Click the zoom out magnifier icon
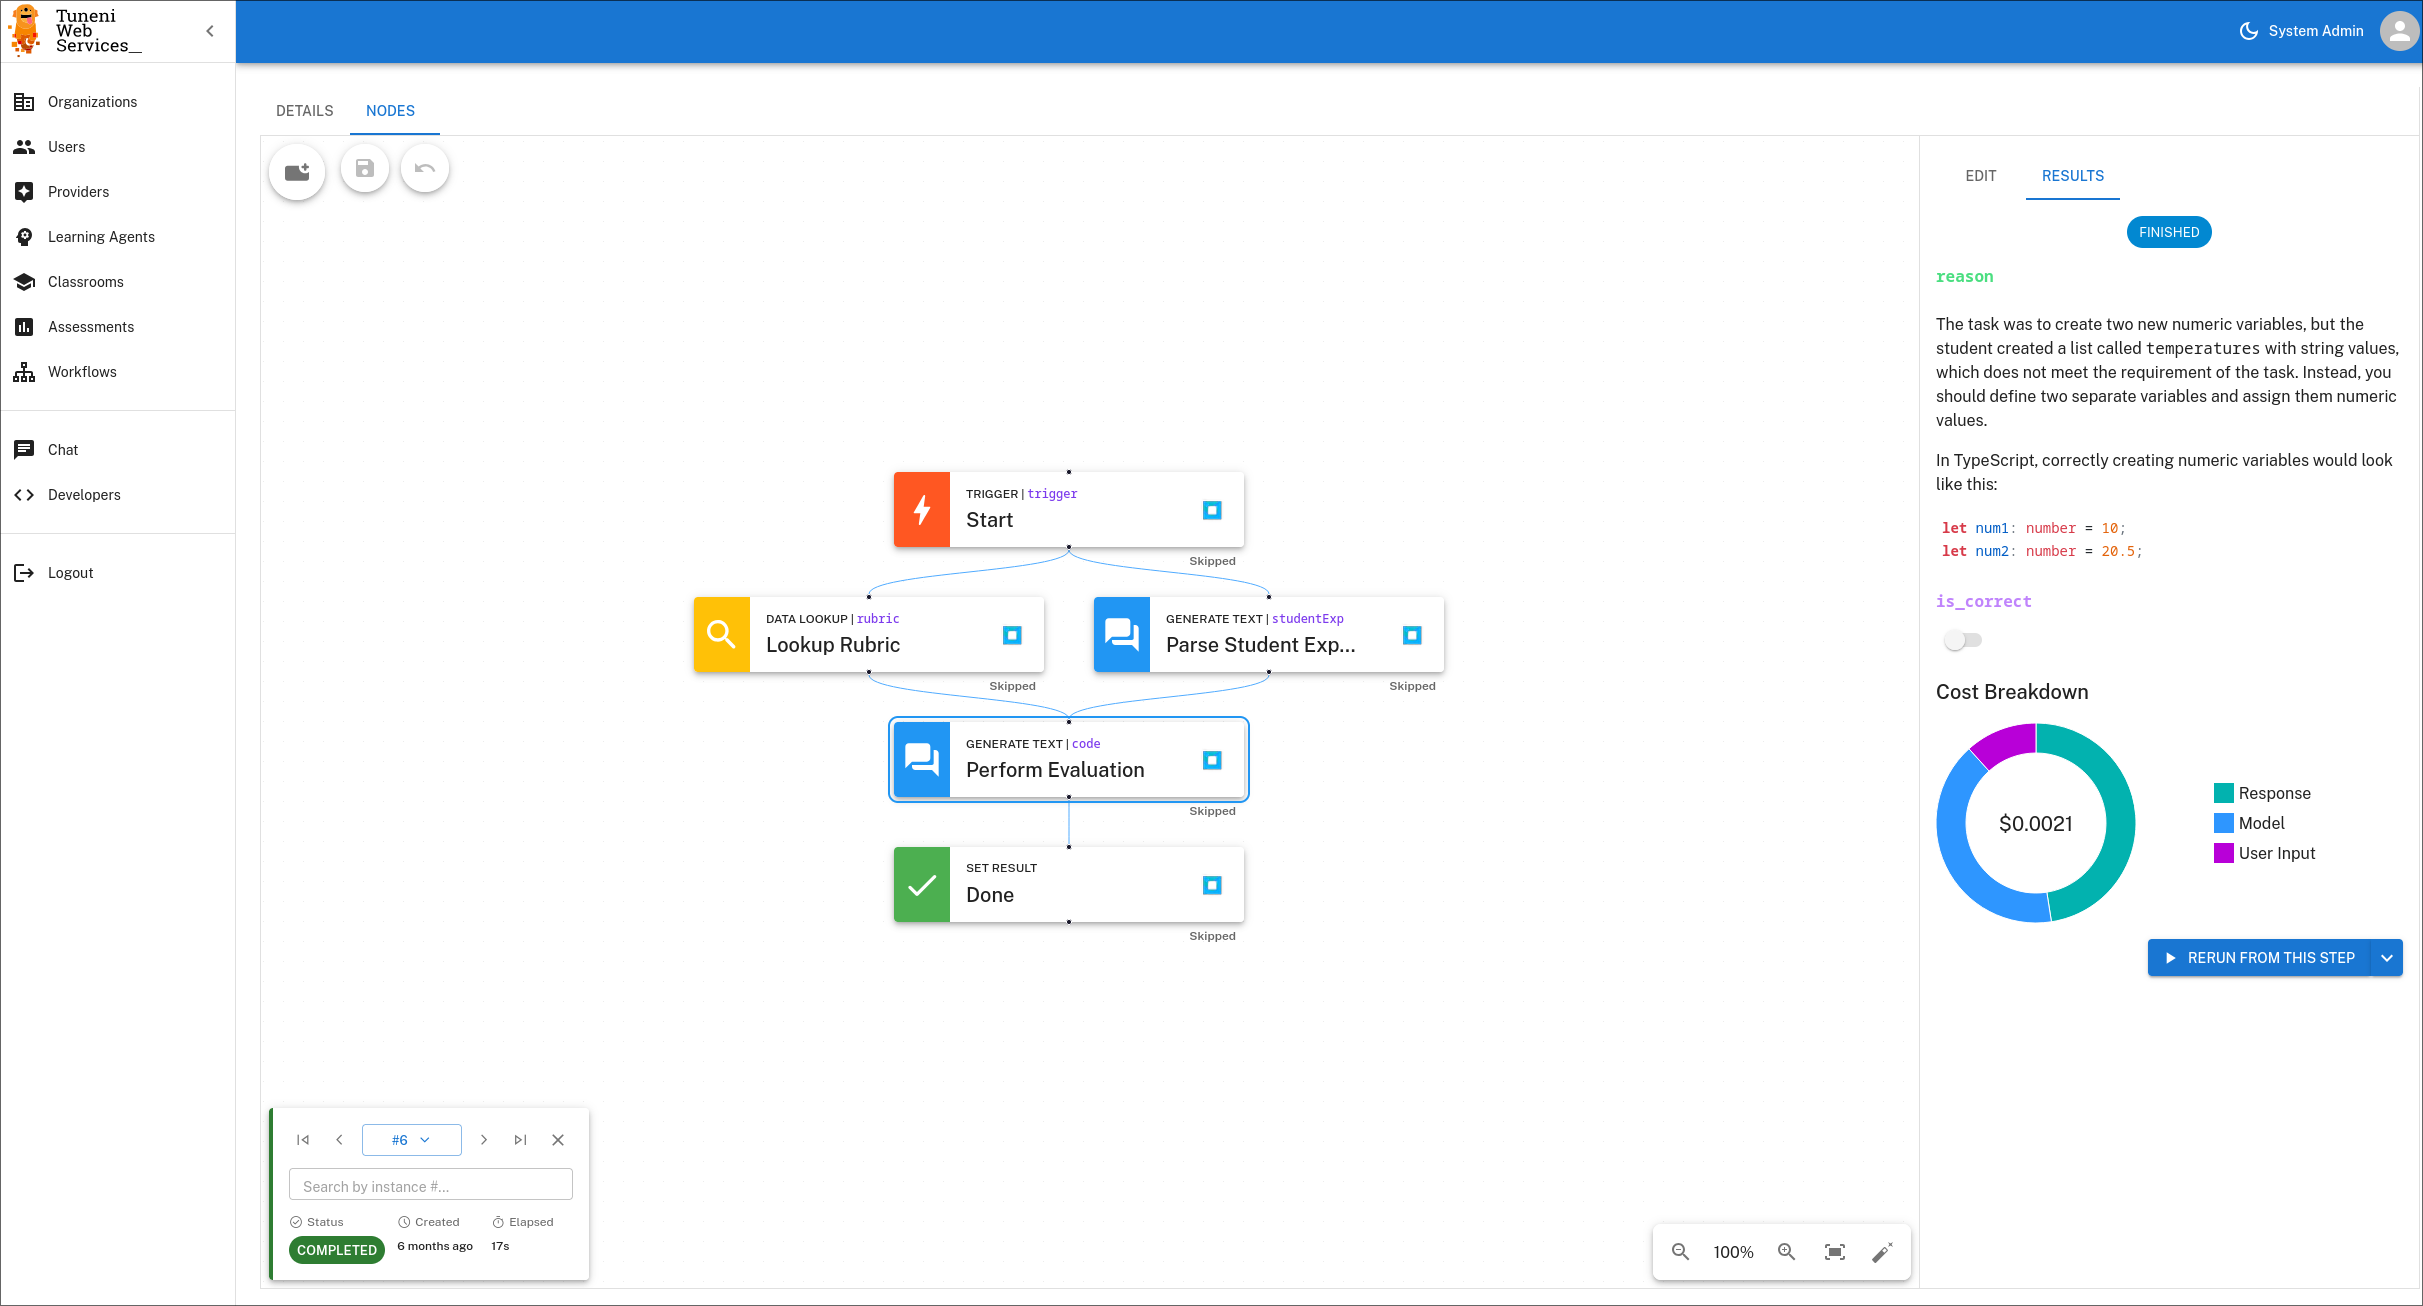2423x1306 pixels. pos(1680,1252)
